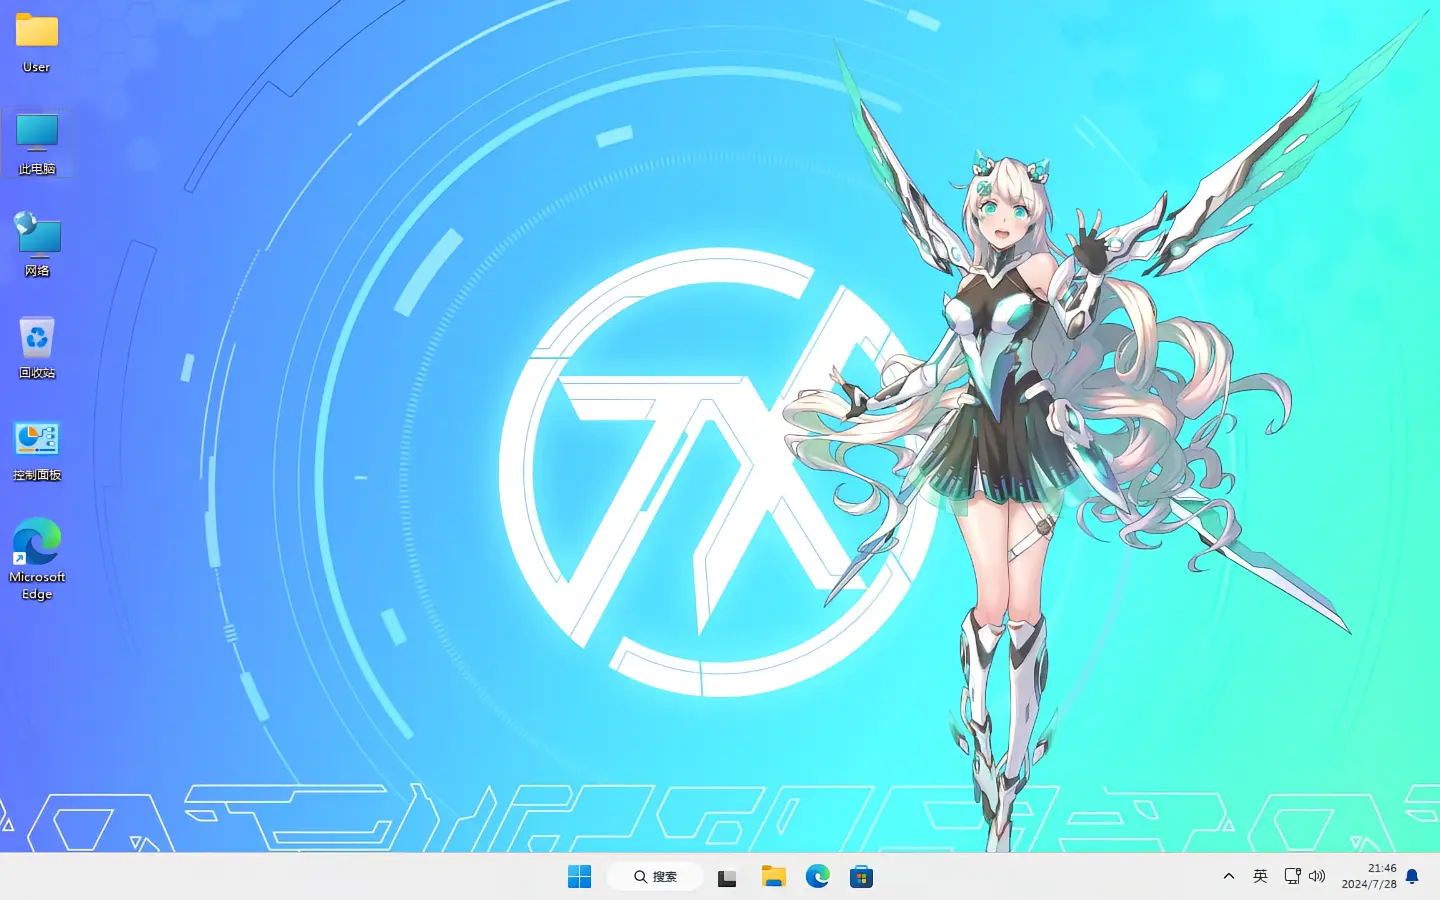The height and width of the screenshot is (900, 1440).
Task: Open network status in system tray
Action: tap(1292, 877)
